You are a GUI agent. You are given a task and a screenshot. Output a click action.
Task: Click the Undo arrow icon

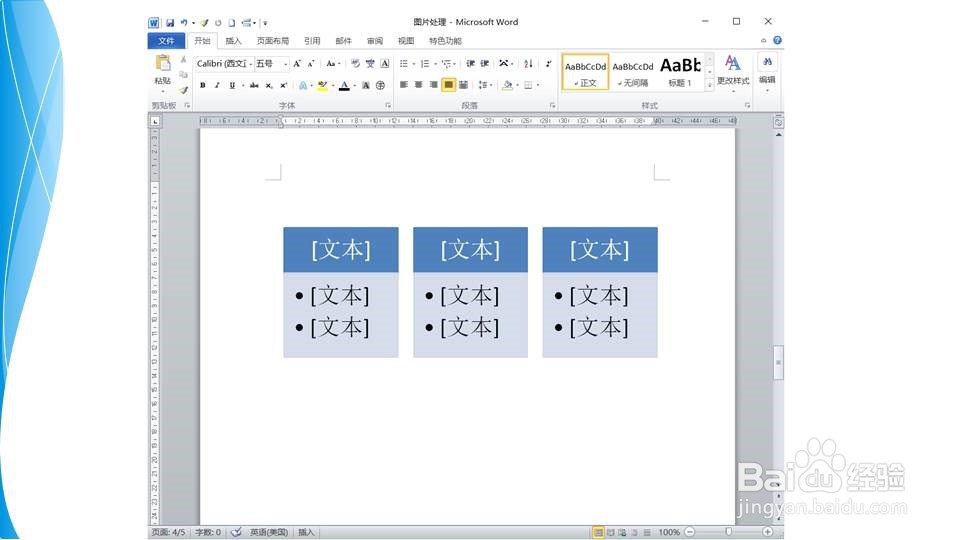[183, 23]
